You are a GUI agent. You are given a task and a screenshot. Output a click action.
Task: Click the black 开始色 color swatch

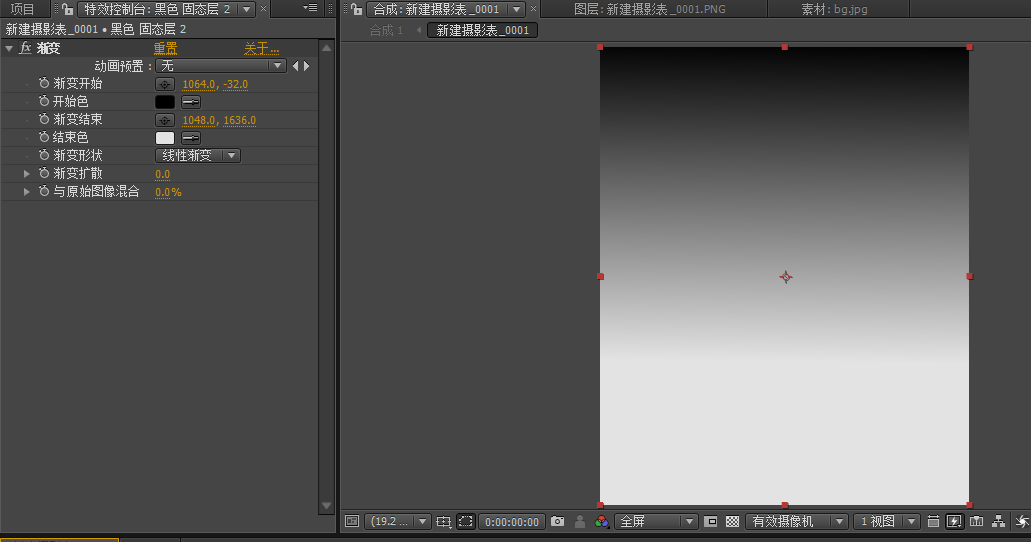[x=165, y=102]
